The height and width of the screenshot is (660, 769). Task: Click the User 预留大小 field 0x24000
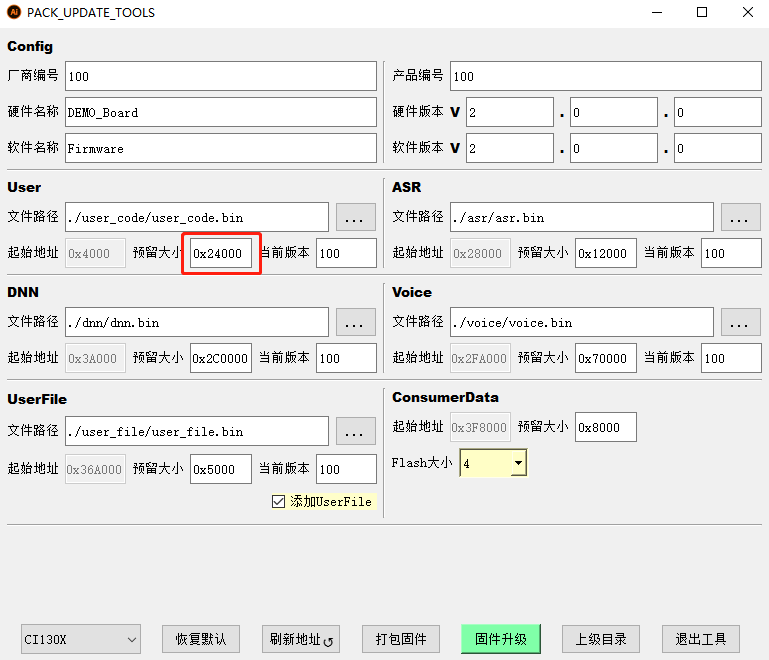pos(221,253)
